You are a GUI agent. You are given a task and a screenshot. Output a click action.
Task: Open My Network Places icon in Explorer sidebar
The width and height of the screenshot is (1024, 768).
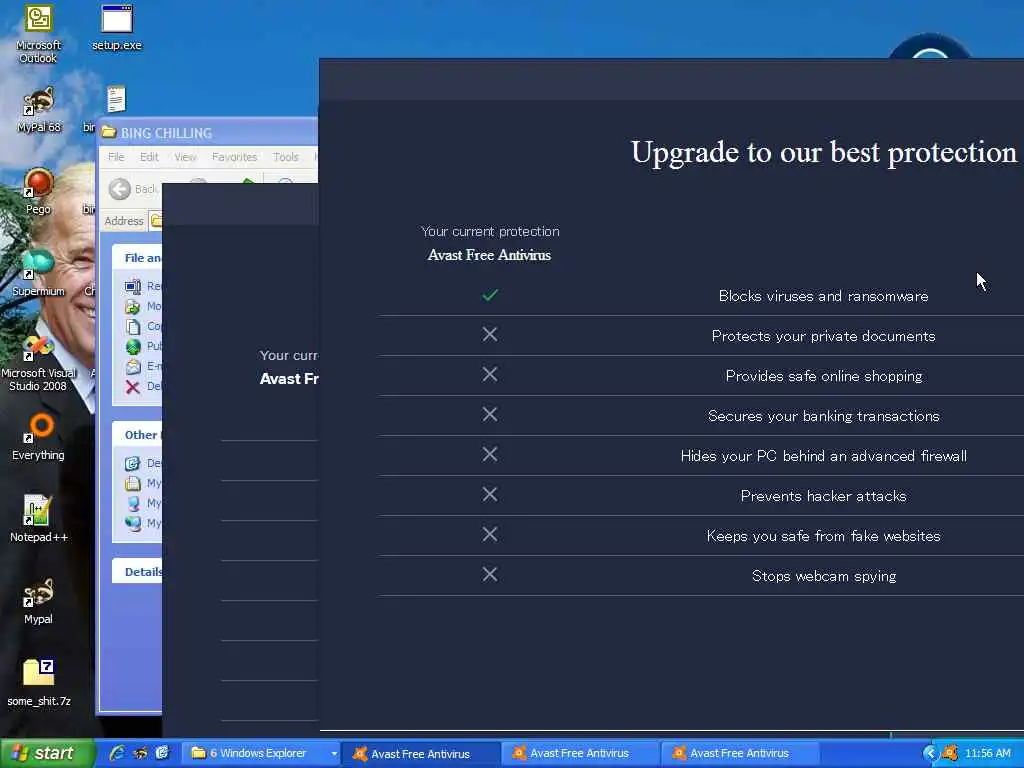(x=133, y=523)
